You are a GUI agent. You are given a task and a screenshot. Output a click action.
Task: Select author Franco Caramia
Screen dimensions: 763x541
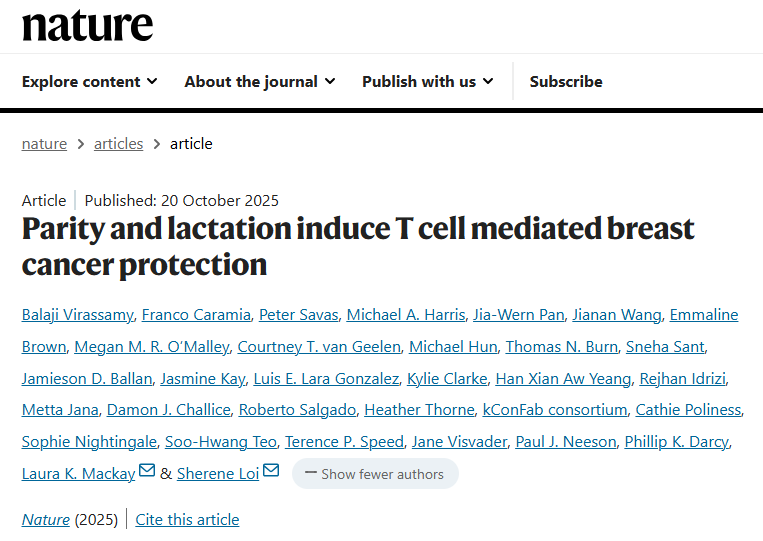click(196, 315)
